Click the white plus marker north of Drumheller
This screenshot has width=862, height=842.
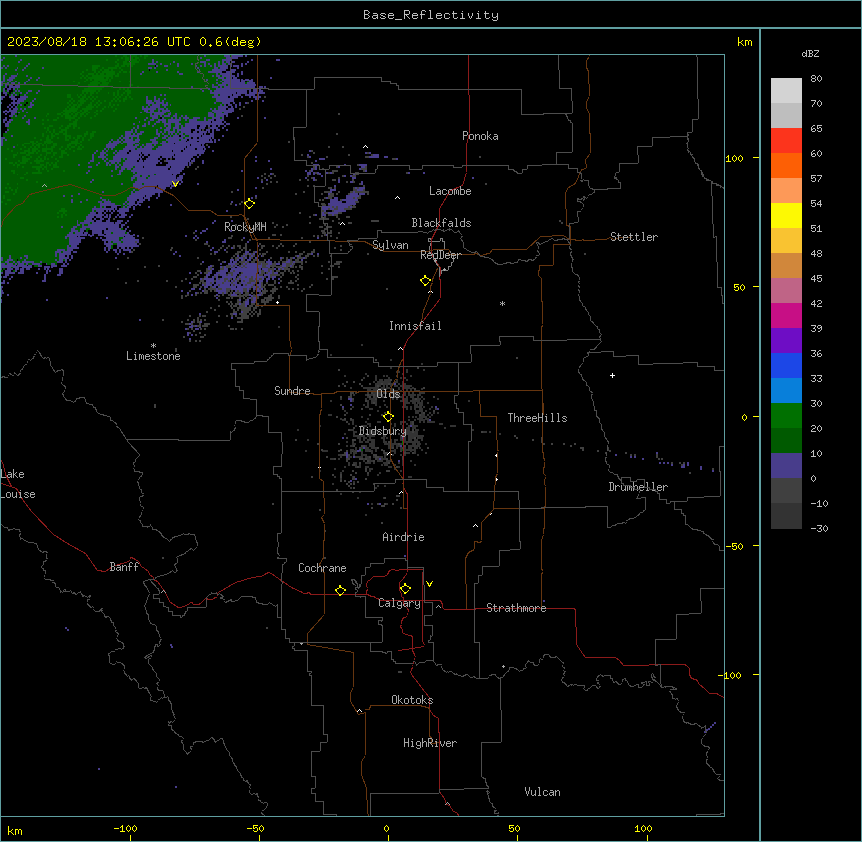612,375
